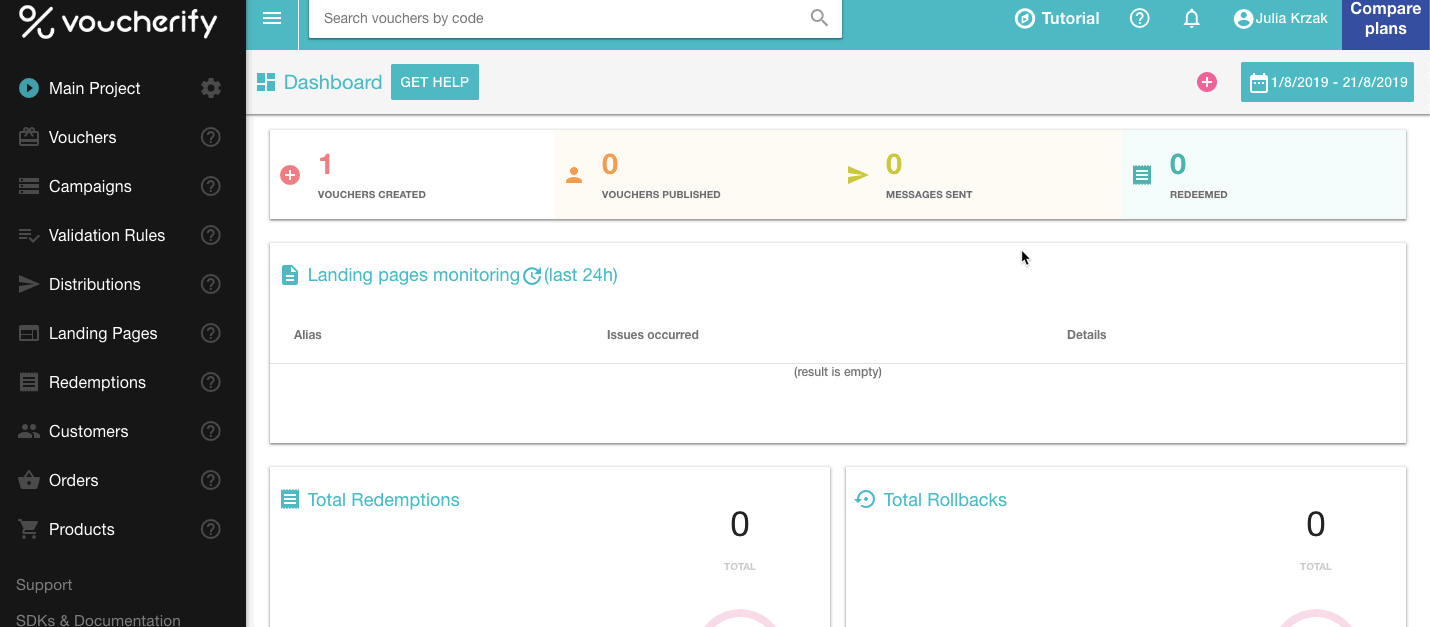
Task: Click the Dashboard grid icon
Action: tap(266, 82)
